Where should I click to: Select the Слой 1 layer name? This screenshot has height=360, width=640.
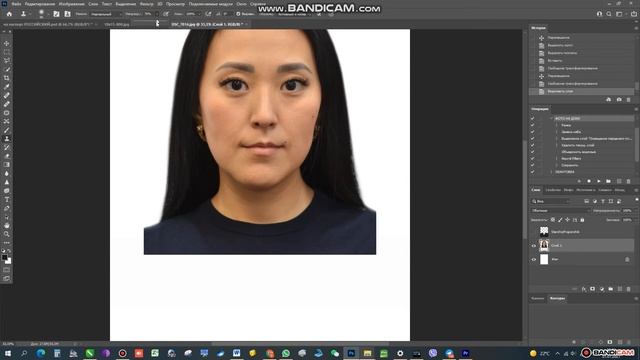coord(557,246)
